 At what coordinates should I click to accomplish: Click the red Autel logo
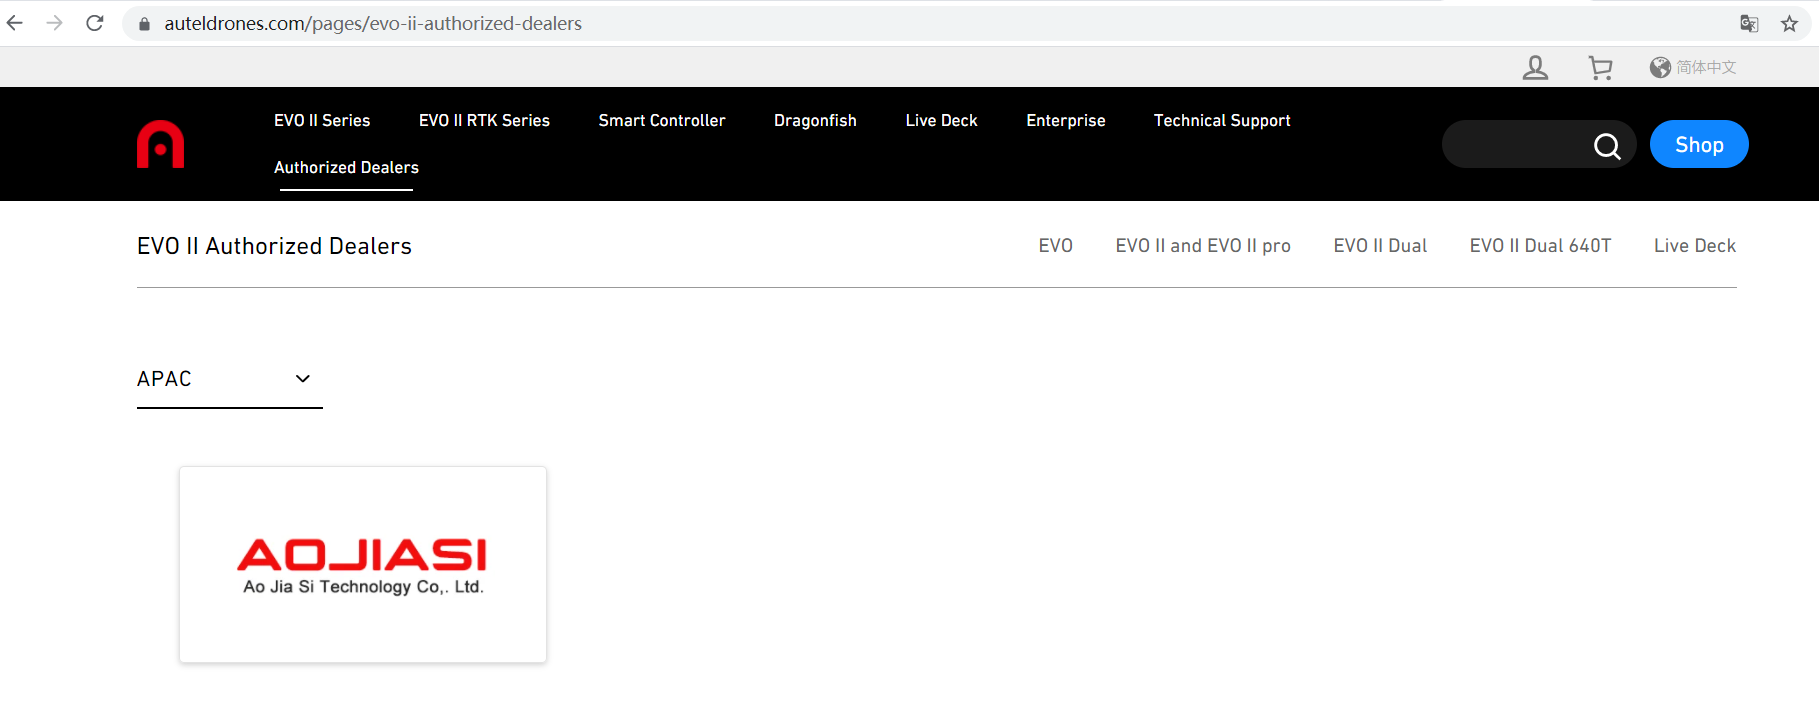coord(161,144)
